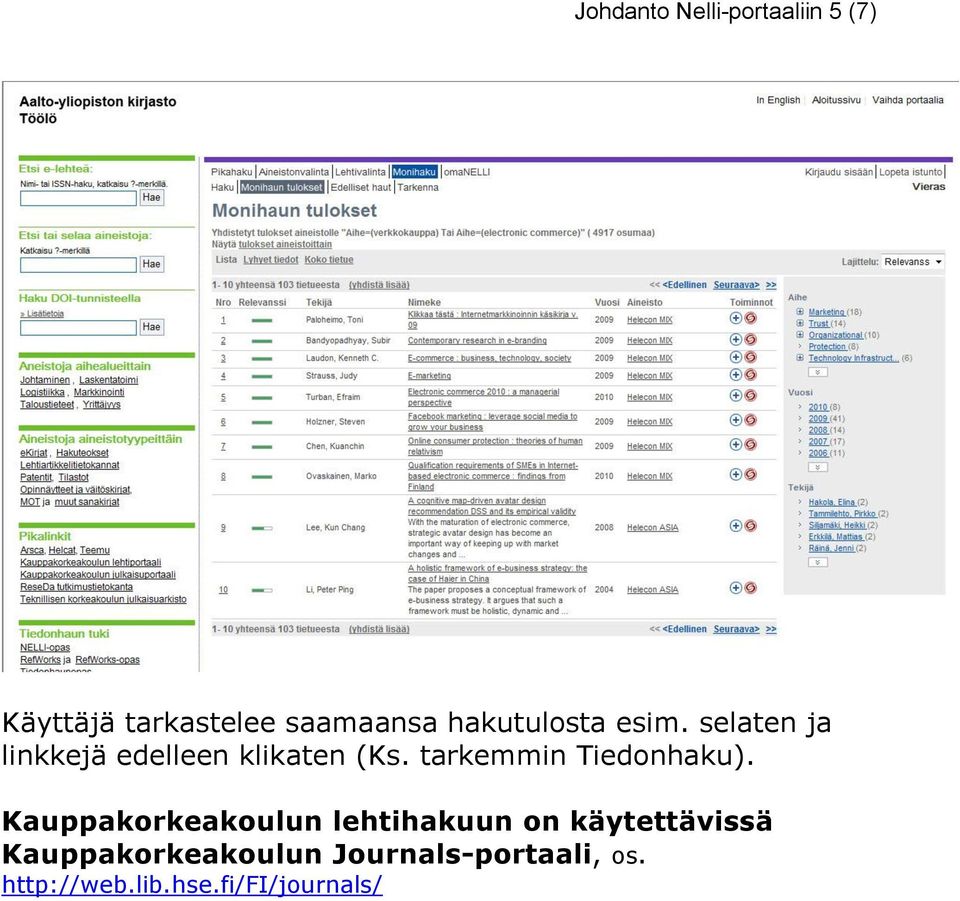The width and height of the screenshot is (960, 901).
Task: Open http://web.lib.hse.fi/FI/journals/ link
Action: point(192,885)
